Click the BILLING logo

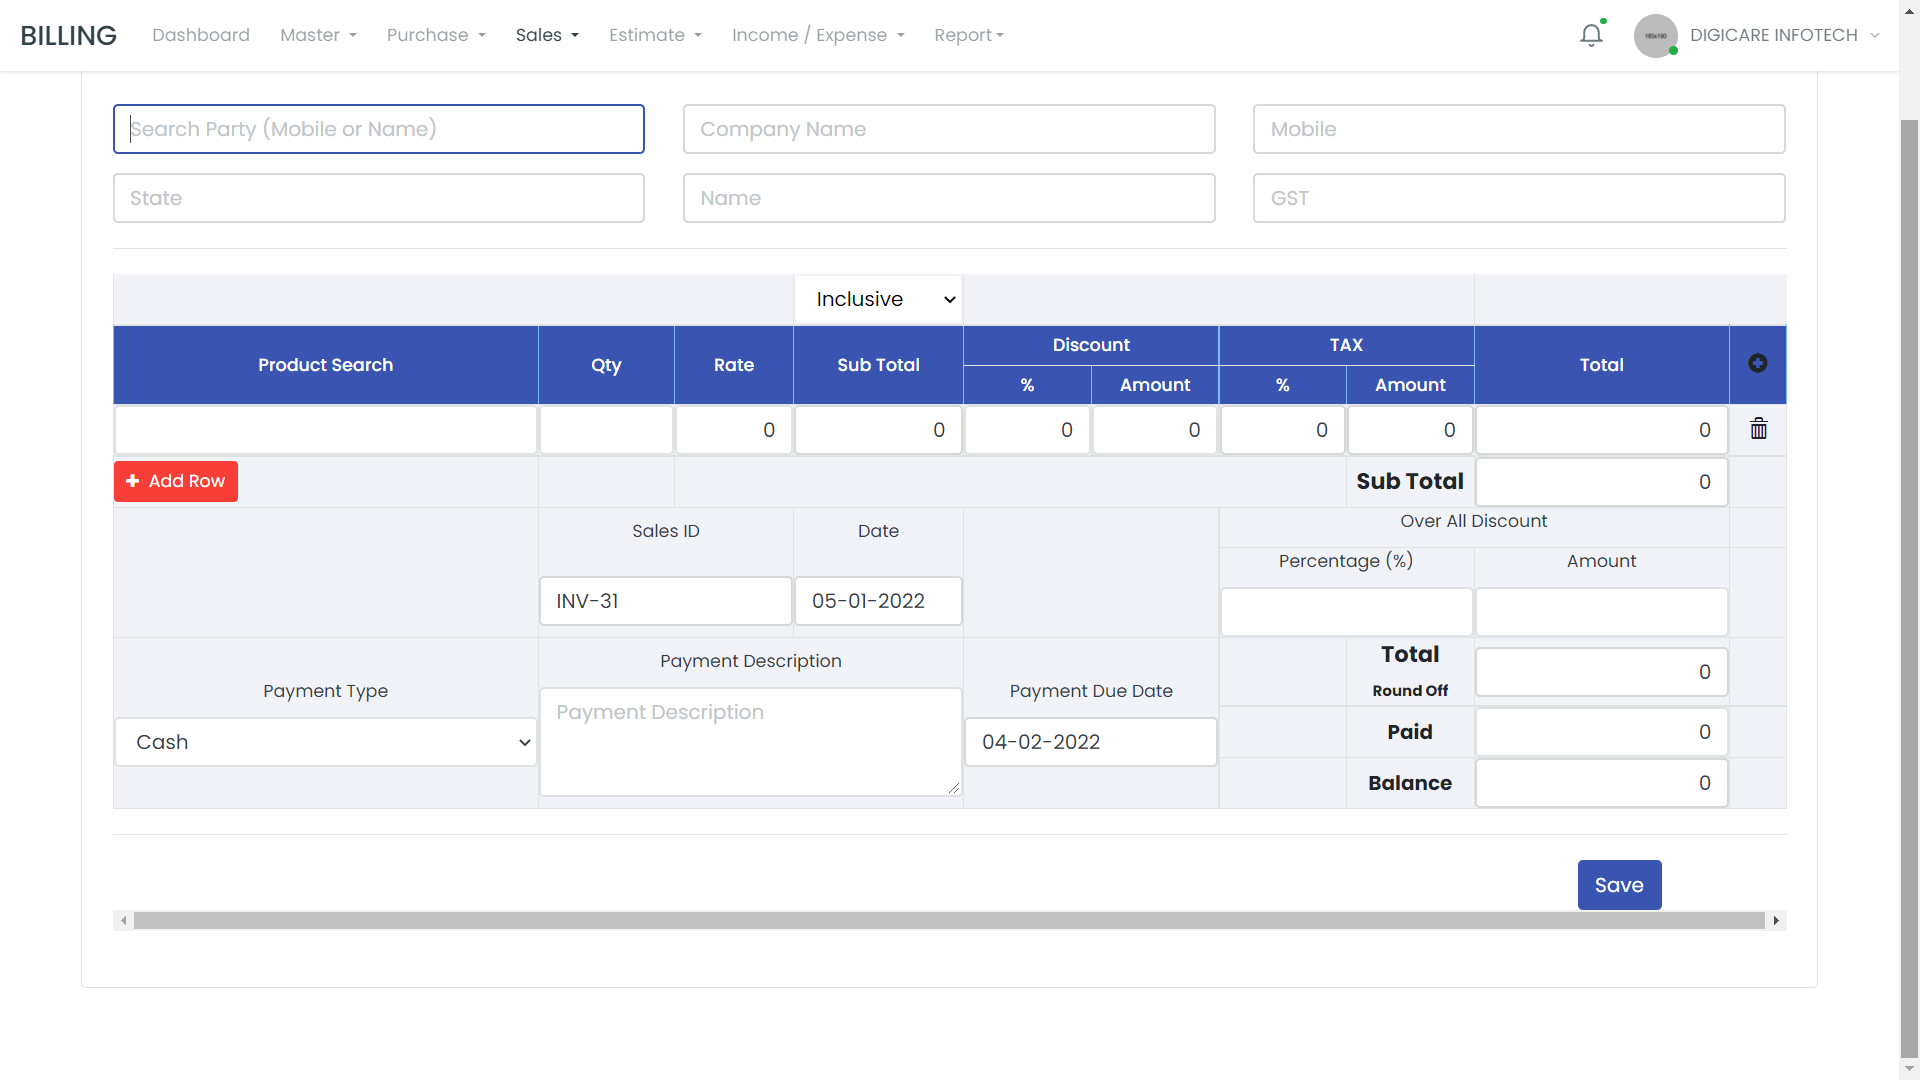click(x=68, y=35)
